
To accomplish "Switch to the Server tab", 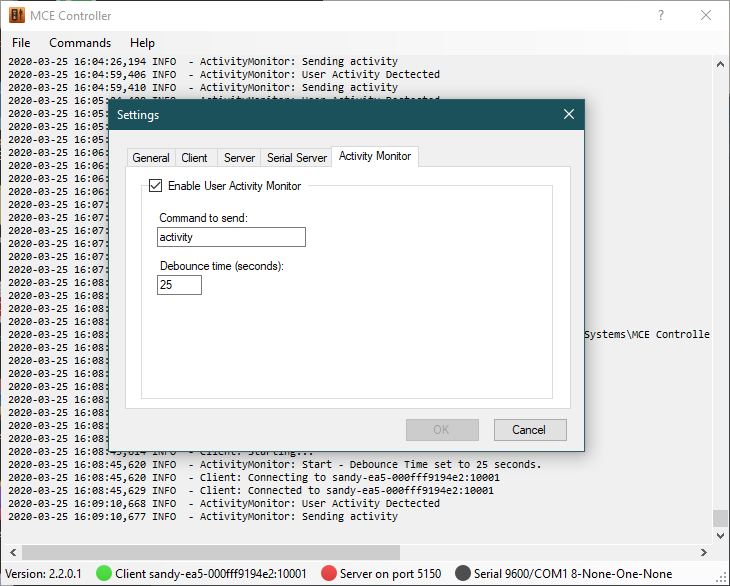I will click(x=239, y=158).
